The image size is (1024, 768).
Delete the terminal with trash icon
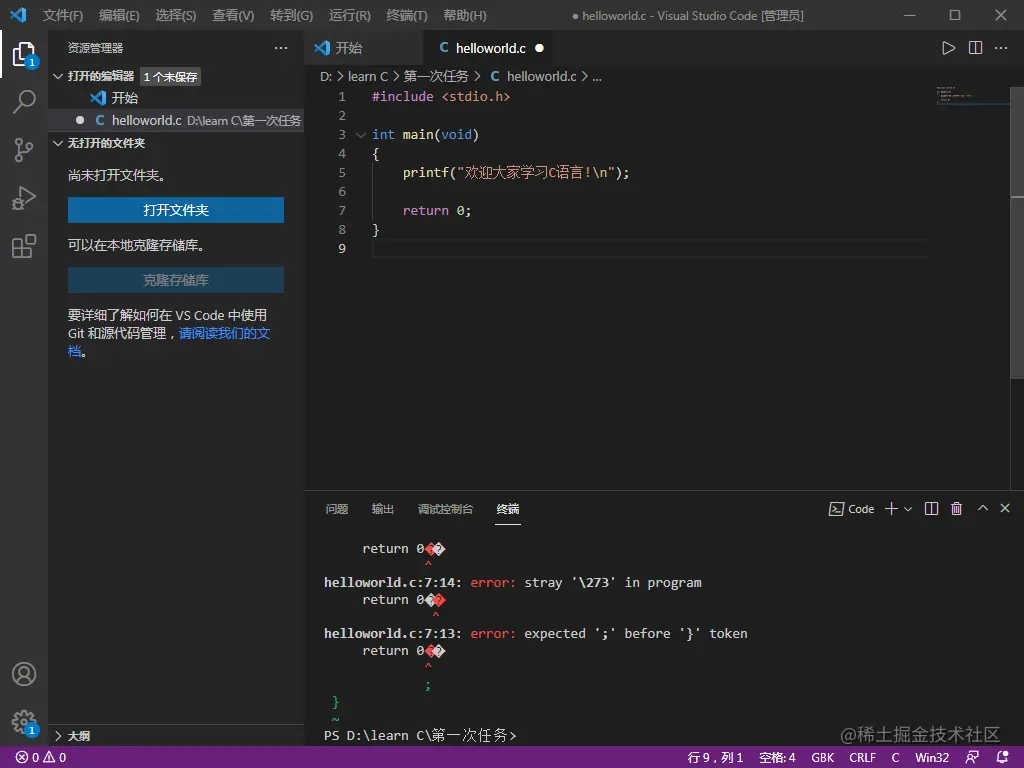pyautogui.click(x=956, y=509)
